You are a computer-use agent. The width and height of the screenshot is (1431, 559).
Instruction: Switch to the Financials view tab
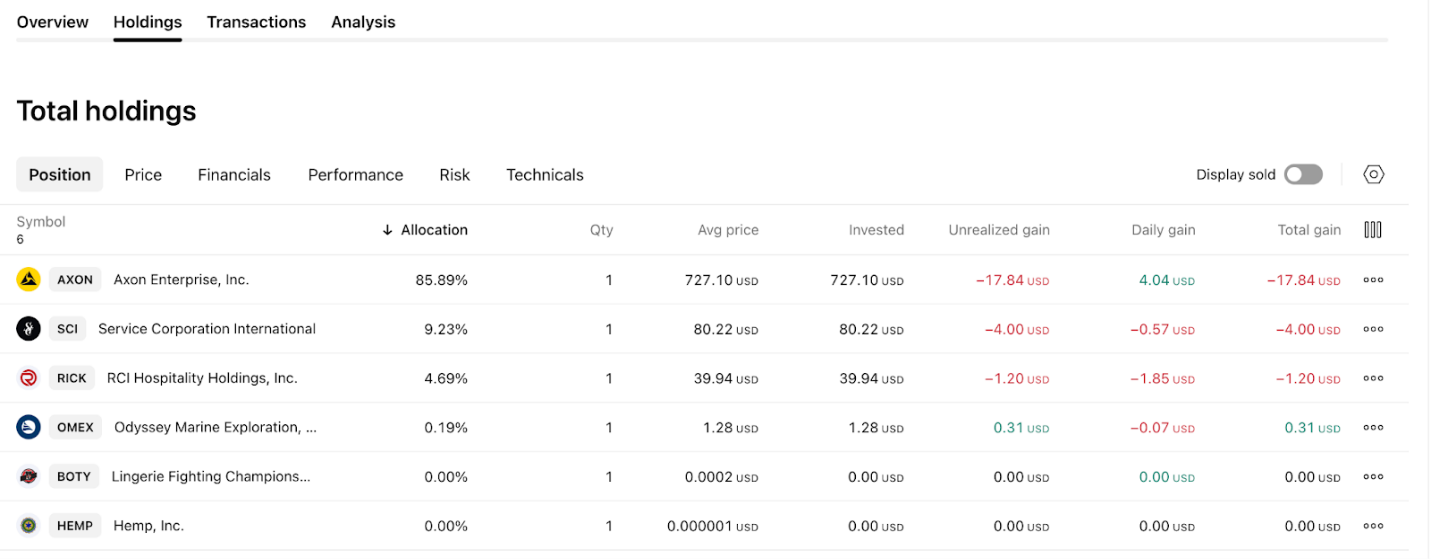click(234, 174)
